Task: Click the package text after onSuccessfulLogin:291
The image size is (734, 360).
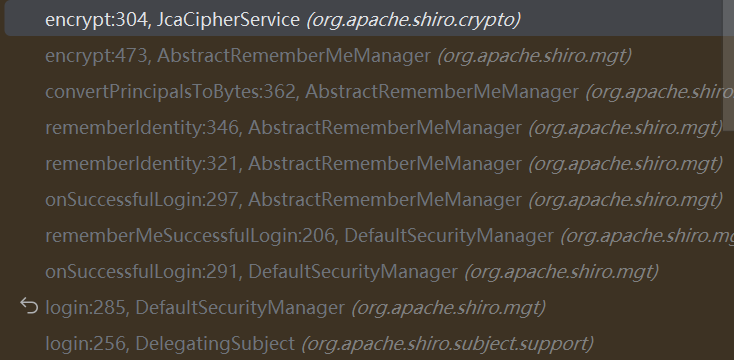Action: click(x=561, y=272)
